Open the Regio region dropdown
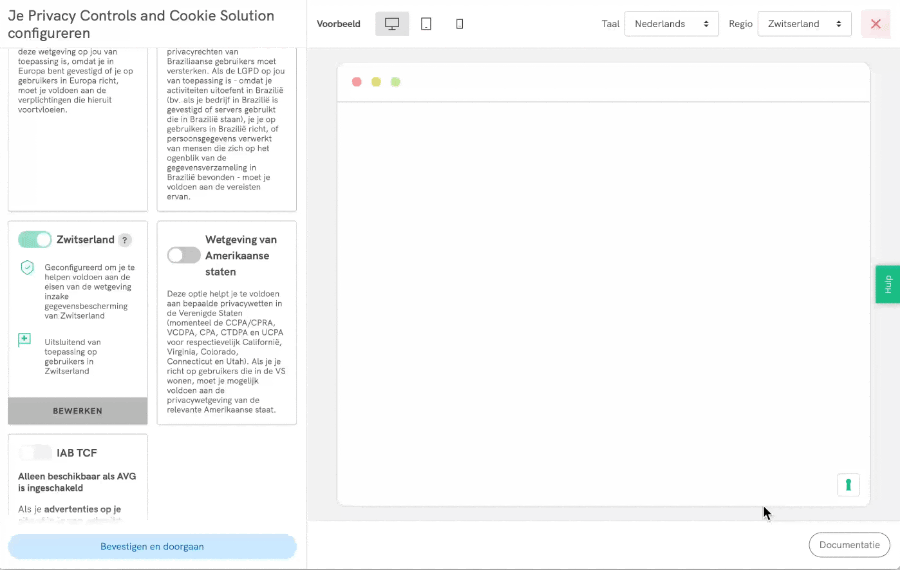The width and height of the screenshot is (900, 570). [804, 24]
